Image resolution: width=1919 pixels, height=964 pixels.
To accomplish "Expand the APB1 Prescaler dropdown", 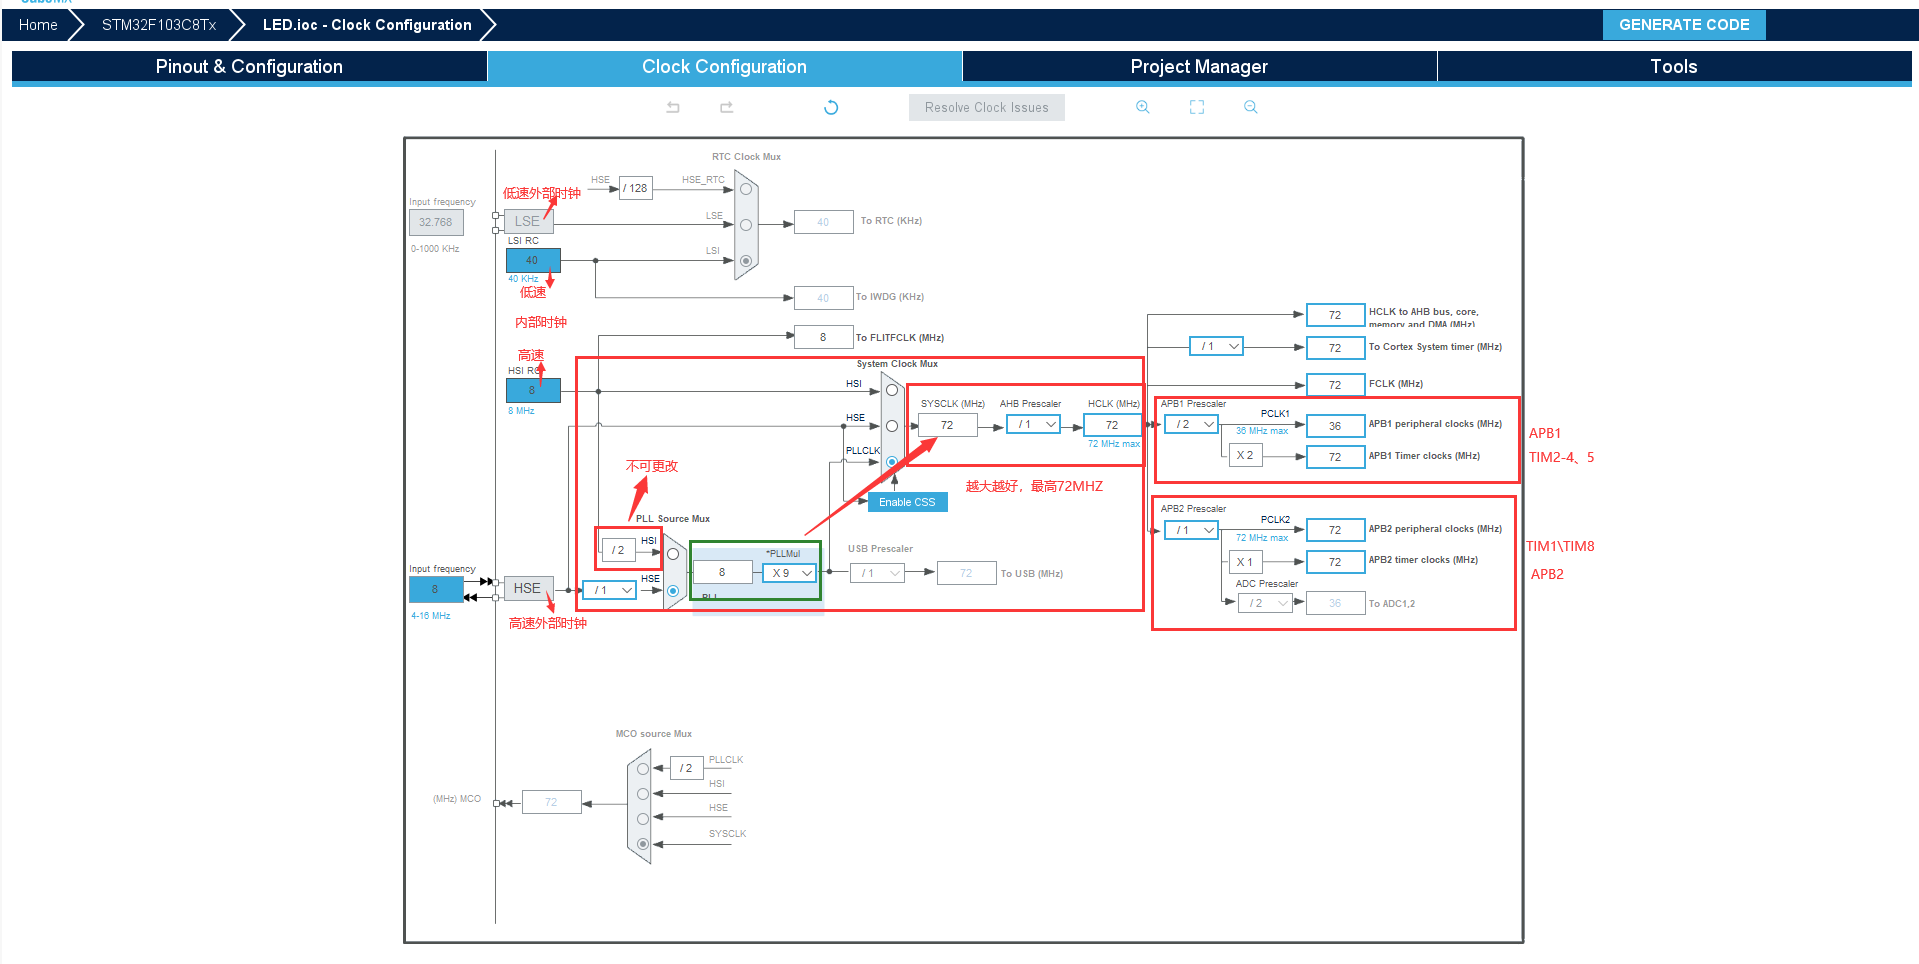I will [1191, 425].
